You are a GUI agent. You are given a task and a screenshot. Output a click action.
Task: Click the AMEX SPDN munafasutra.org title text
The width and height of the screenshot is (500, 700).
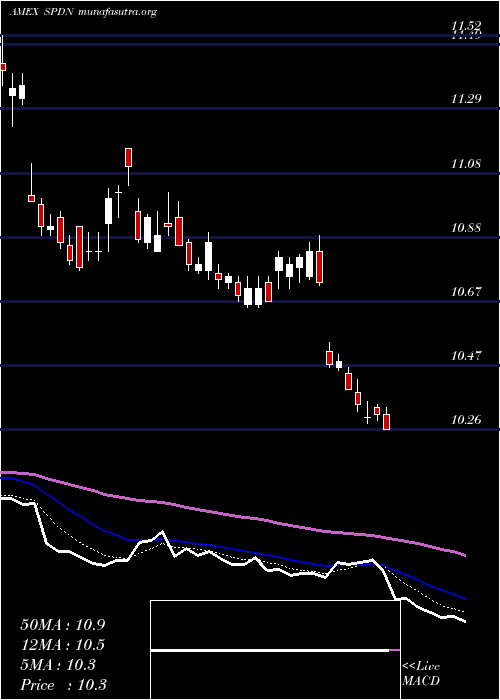(83, 12)
